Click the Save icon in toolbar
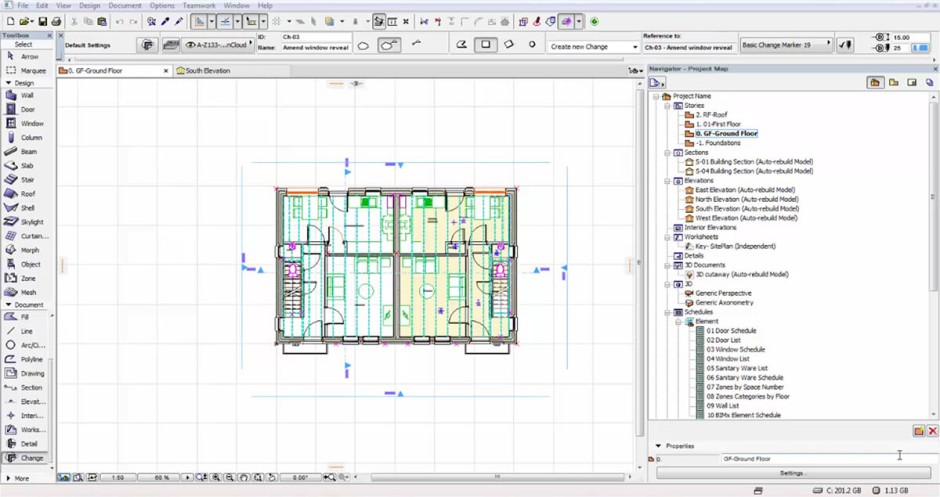The height and width of the screenshot is (497, 940). (41, 21)
